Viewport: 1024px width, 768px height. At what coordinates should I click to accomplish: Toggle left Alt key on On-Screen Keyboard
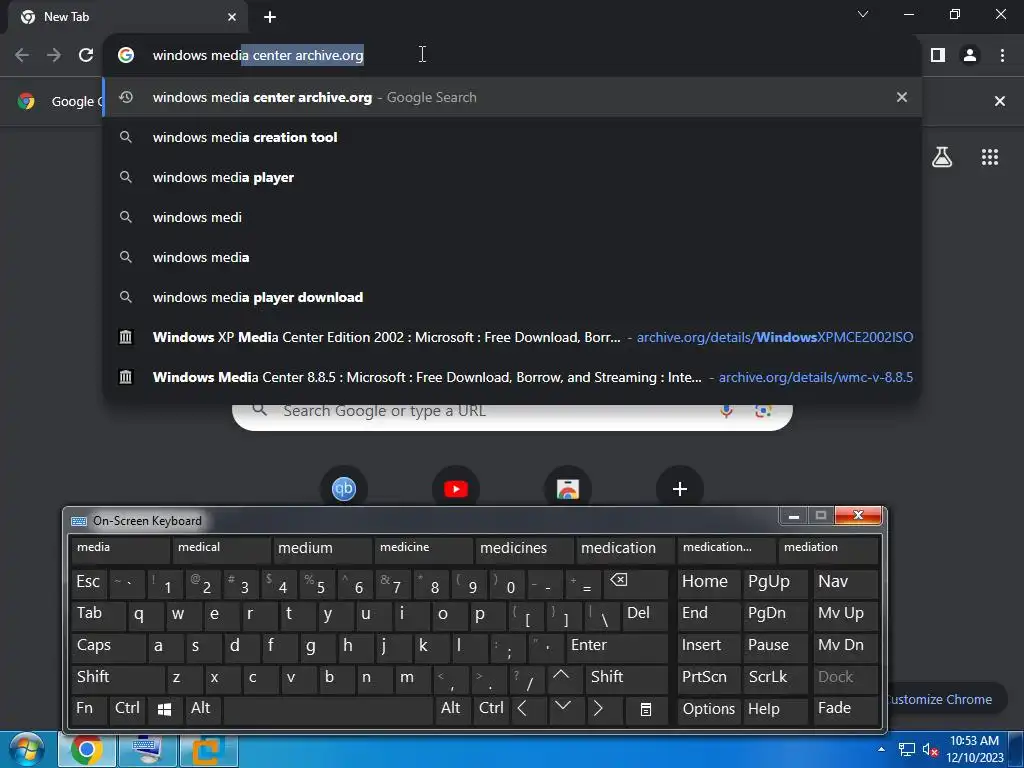[x=203, y=709]
